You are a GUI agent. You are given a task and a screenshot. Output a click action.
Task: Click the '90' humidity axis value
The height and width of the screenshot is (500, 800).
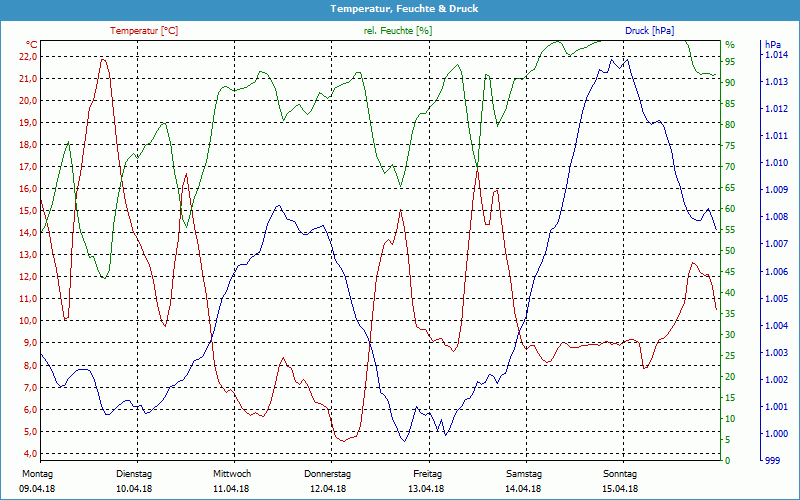click(x=730, y=83)
